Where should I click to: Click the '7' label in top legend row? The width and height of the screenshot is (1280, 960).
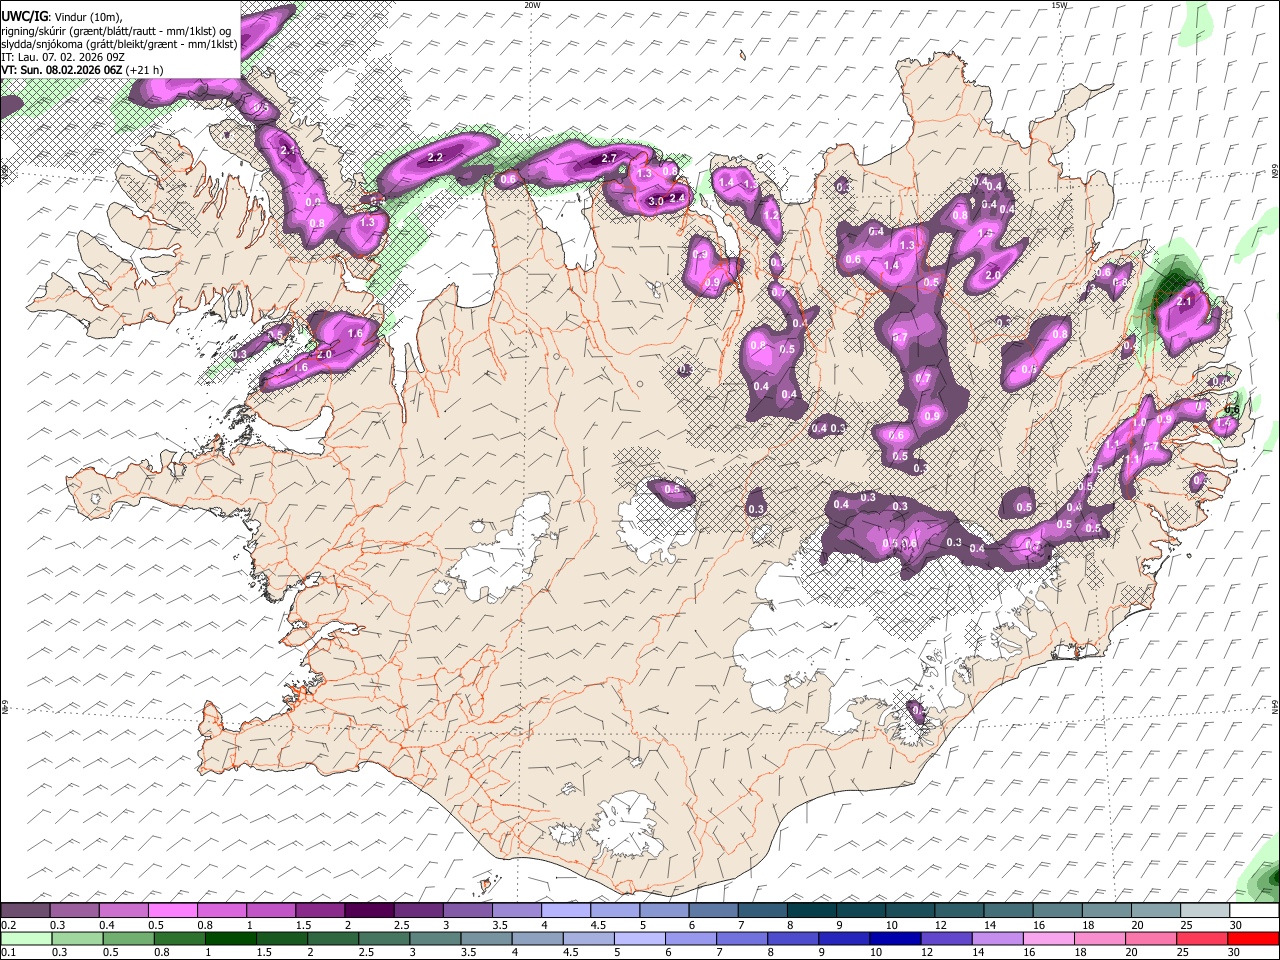741,925
